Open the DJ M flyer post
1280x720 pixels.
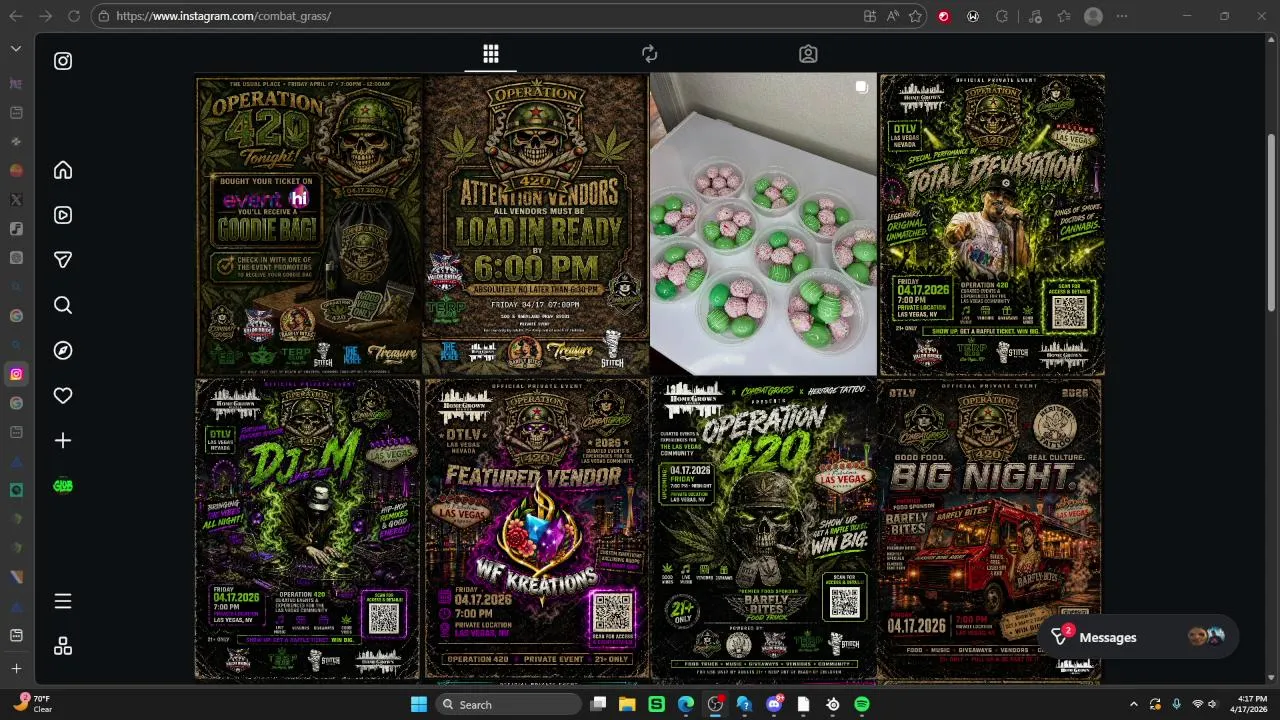308,528
